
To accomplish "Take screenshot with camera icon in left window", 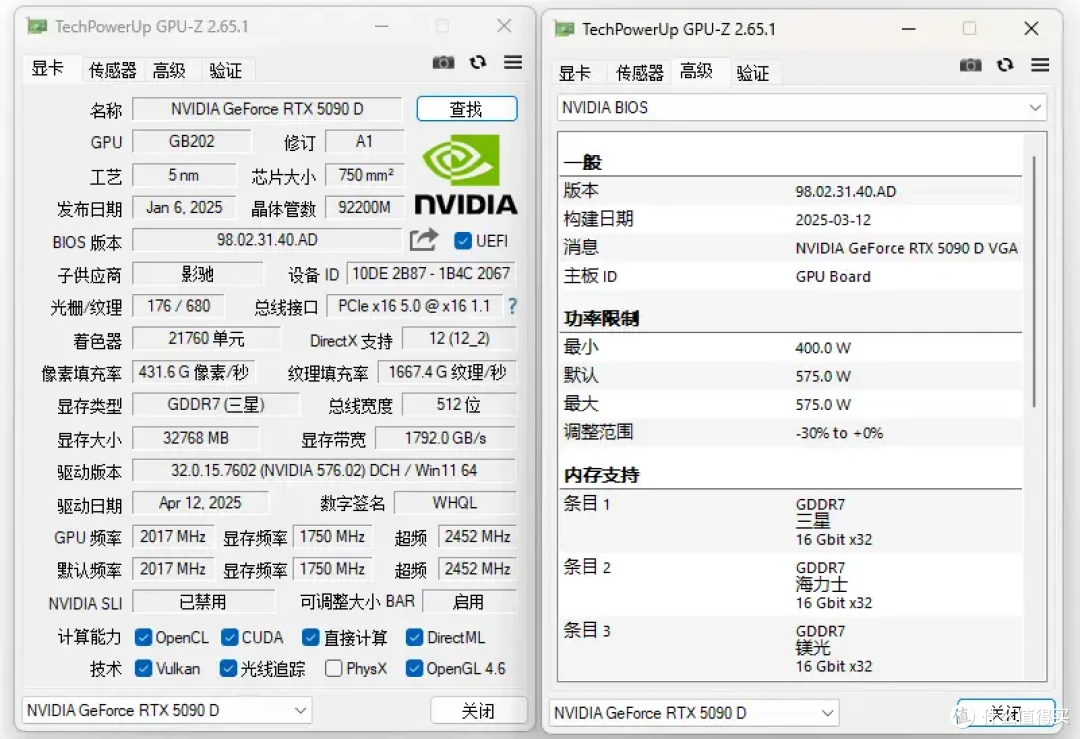I will [x=444, y=63].
